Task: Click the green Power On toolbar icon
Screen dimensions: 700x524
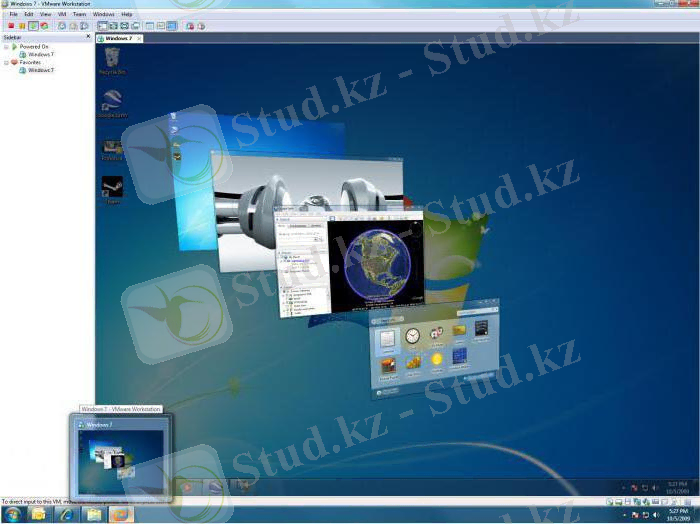Action: point(33,26)
